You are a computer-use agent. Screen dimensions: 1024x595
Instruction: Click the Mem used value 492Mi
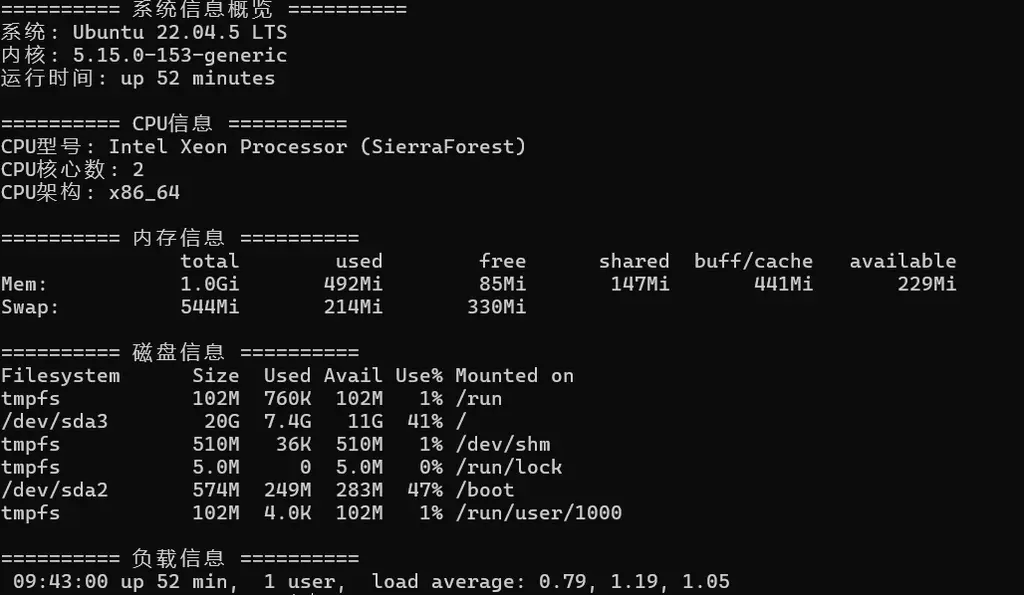tap(353, 284)
